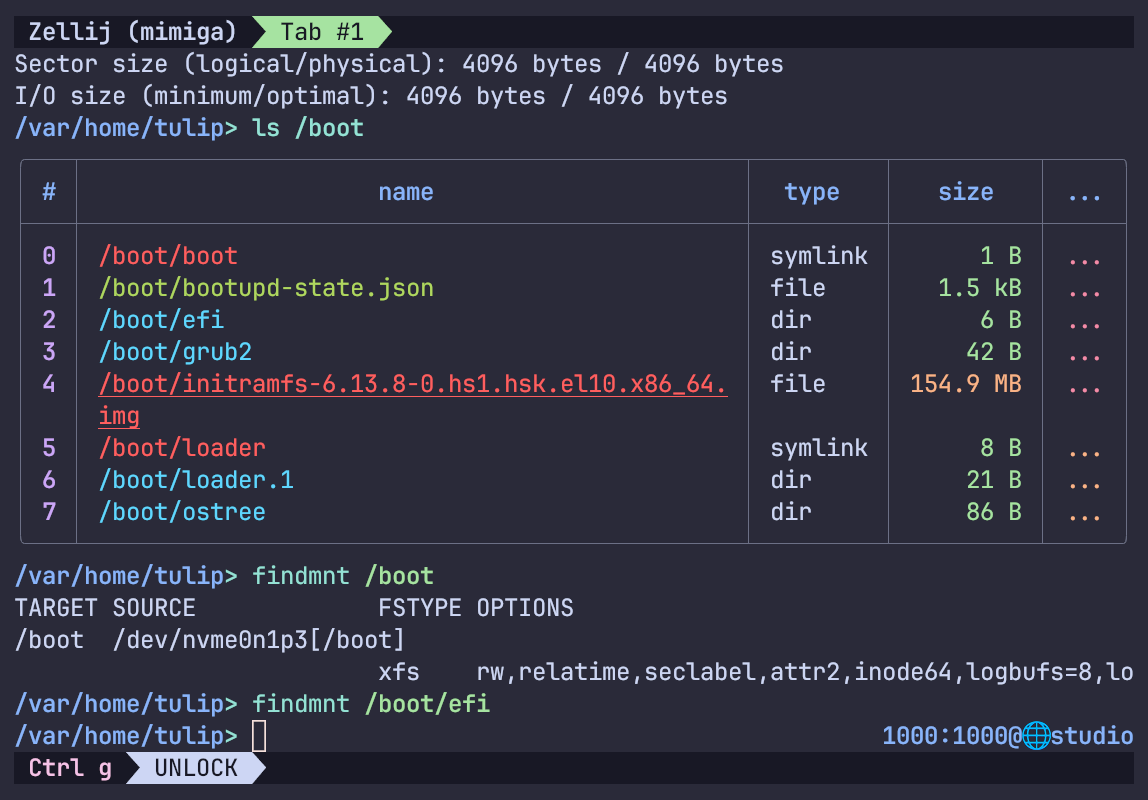Click the /boot/loader symlink entry
Screen dimensions: 1148x800
pos(182,448)
